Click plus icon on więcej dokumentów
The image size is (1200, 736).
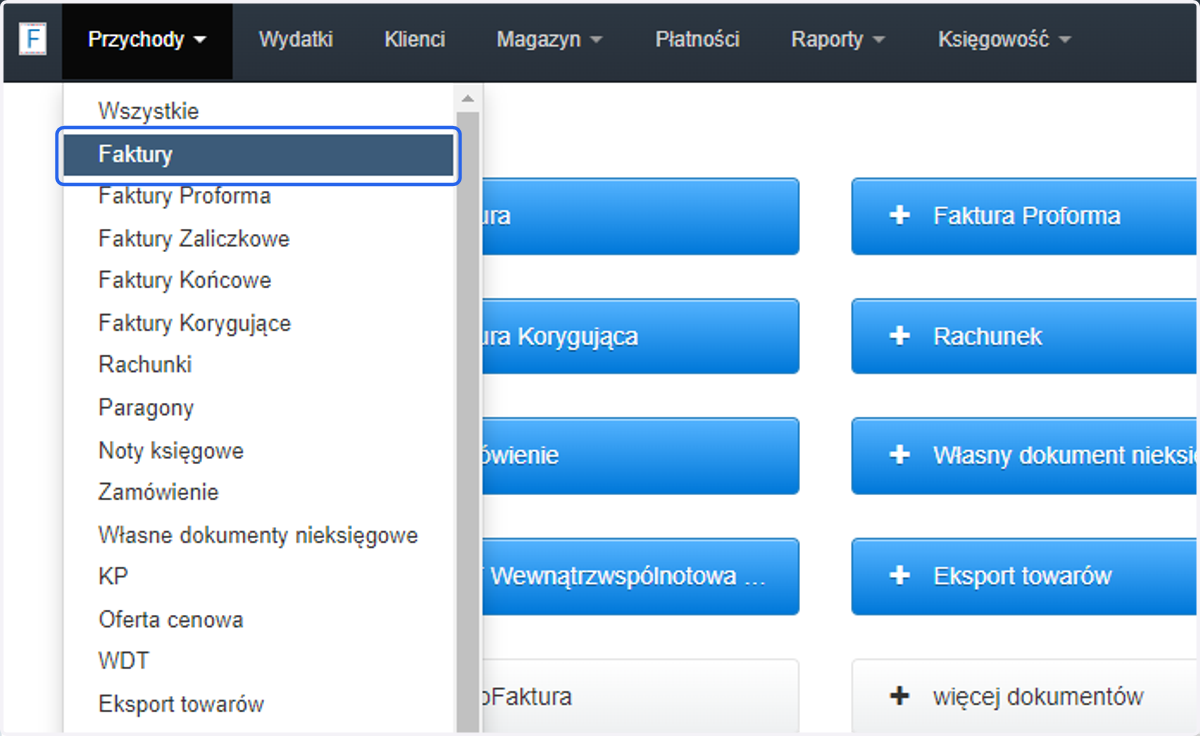point(900,696)
